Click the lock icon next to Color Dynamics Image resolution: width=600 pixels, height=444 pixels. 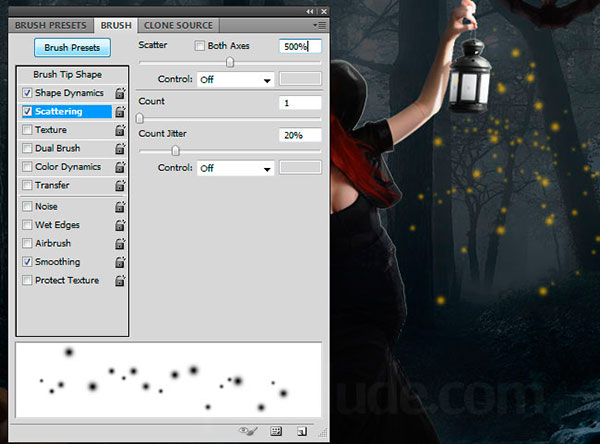click(x=120, y=167)
